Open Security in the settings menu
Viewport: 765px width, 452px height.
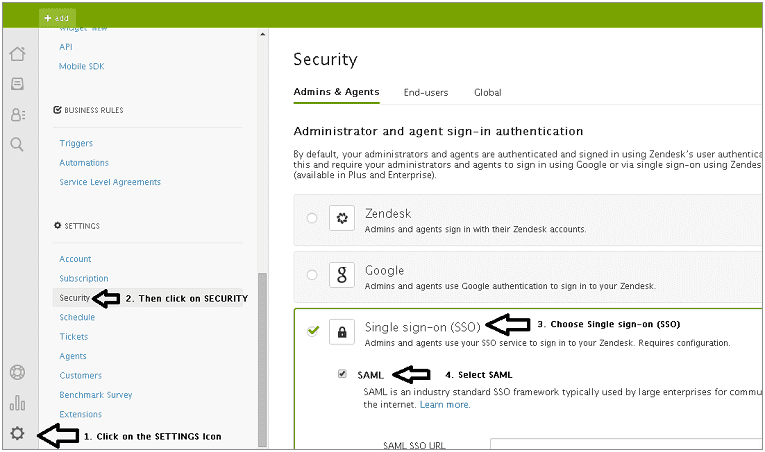pos(74,298)
